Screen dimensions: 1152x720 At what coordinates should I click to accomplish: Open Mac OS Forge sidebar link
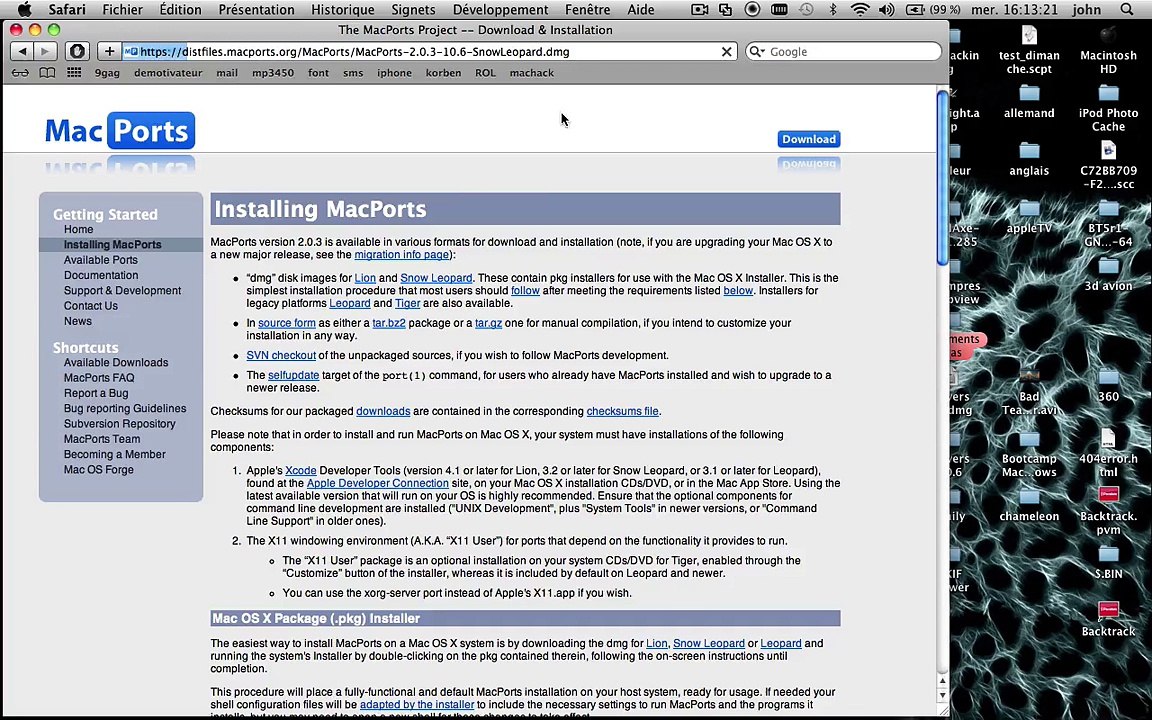point(98,469)
